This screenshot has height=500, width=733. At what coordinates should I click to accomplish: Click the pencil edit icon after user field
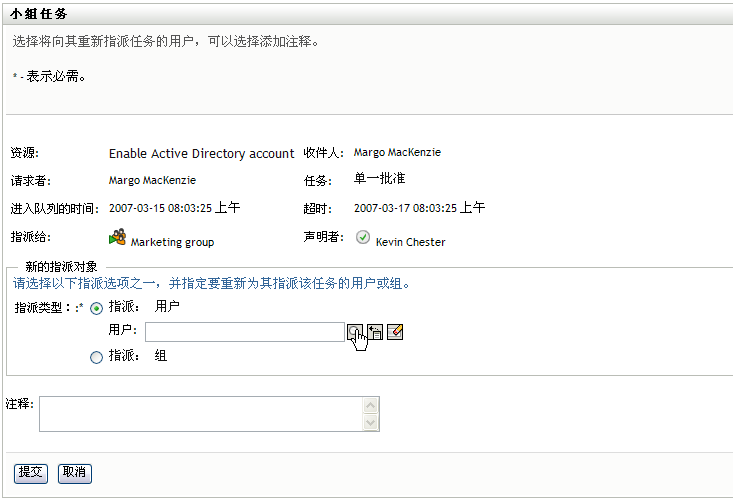click(395, 332)
